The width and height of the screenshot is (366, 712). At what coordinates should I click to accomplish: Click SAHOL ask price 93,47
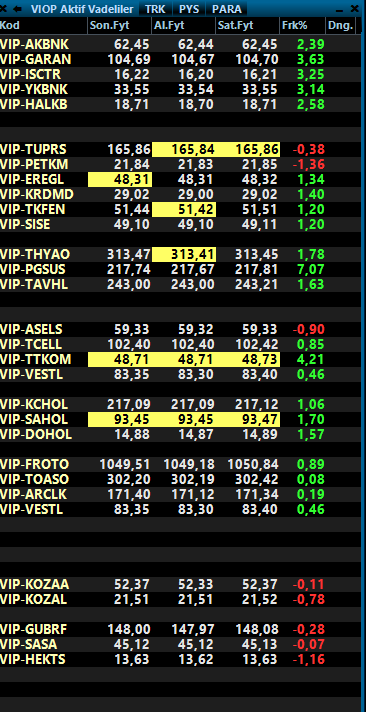pyautogui.click(x=248, y=419)
